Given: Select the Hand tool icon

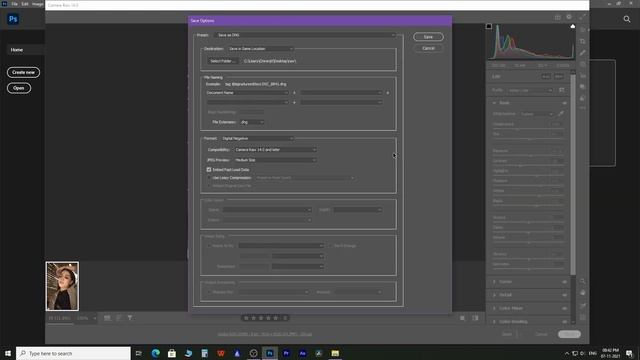Looking at the screenshot, I should (x=582, y=293).
